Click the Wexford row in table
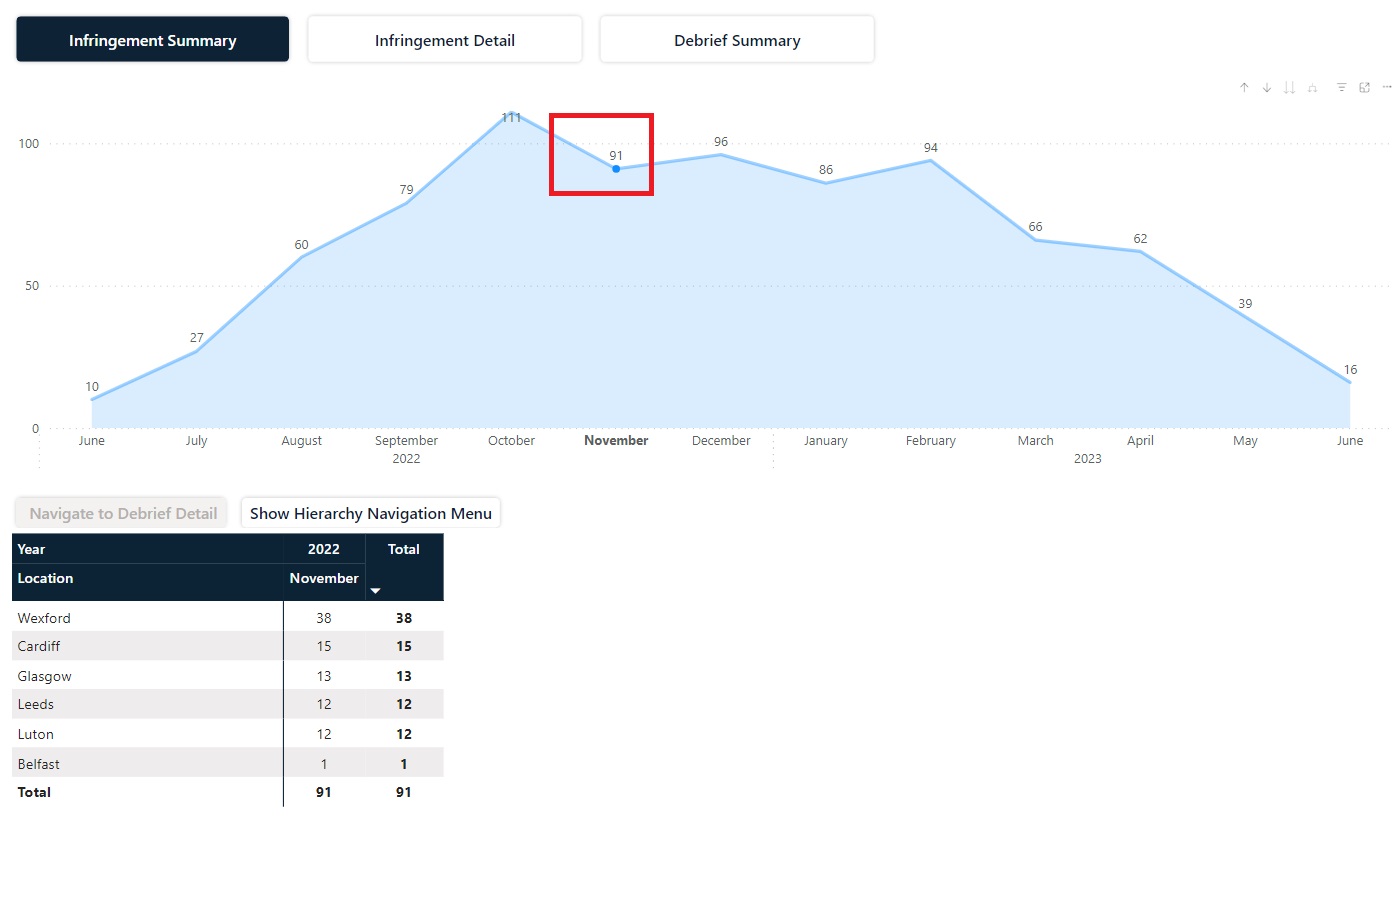 click(x=228, y=618)
